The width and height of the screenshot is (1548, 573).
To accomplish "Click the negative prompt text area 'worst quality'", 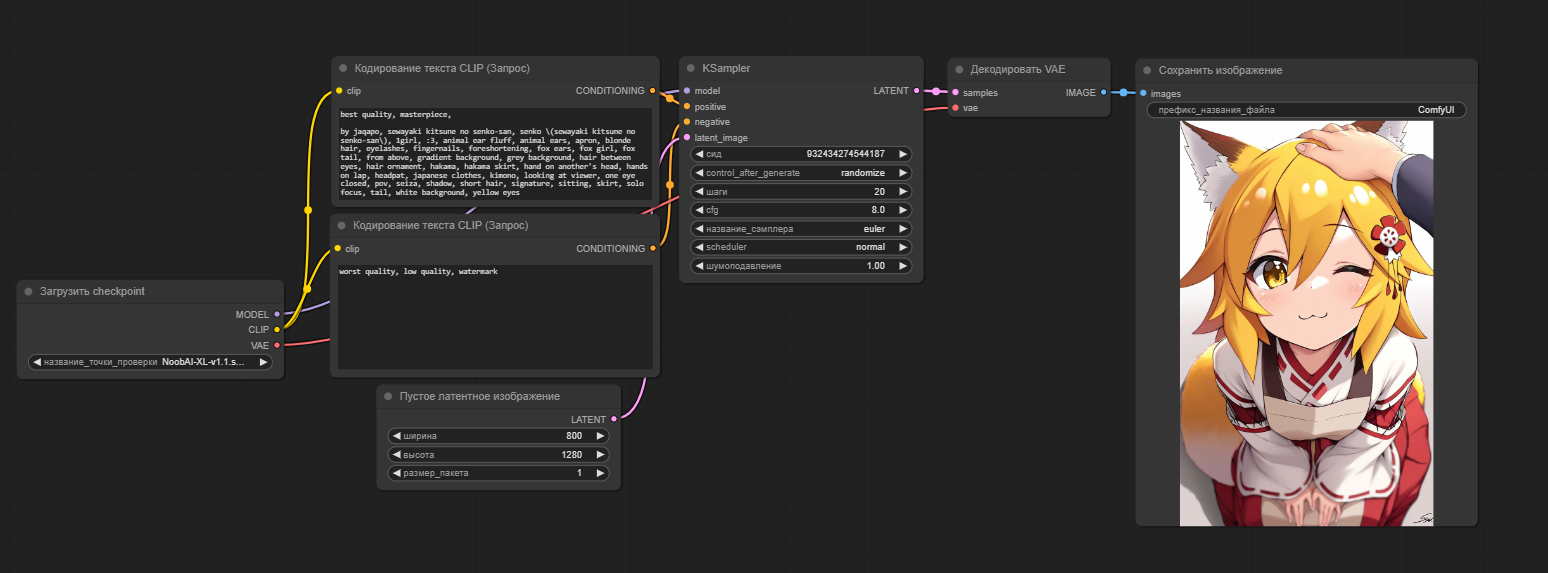I will click(495, 318).
